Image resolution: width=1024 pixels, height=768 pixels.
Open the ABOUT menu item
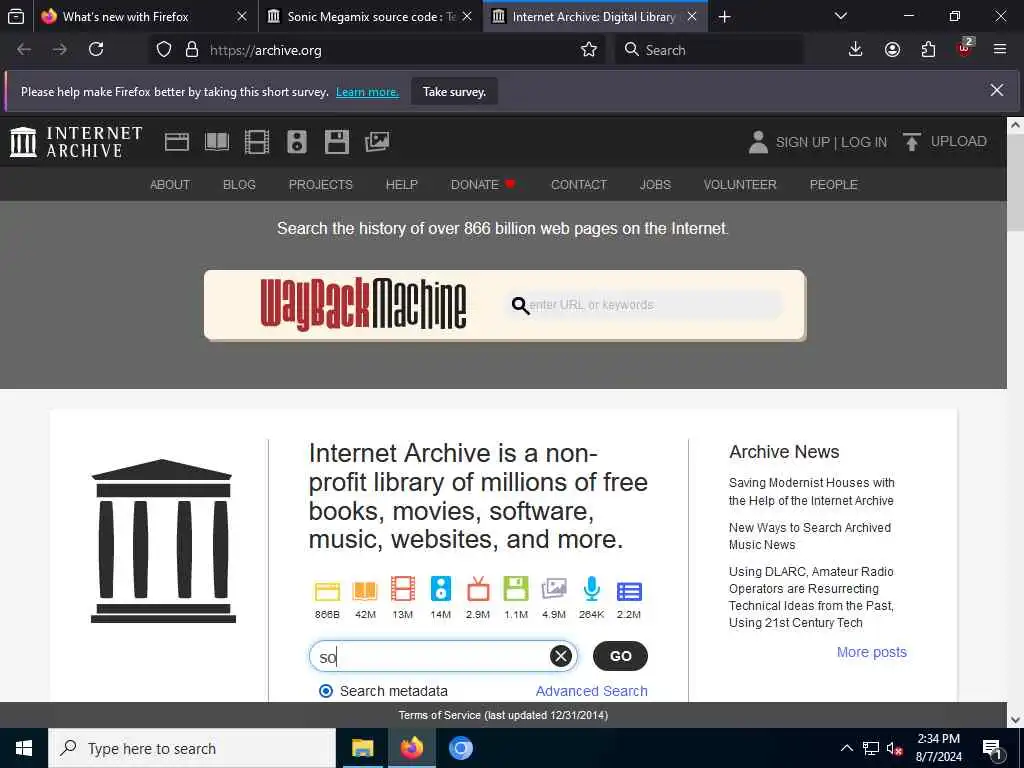(x=170, y=185)
